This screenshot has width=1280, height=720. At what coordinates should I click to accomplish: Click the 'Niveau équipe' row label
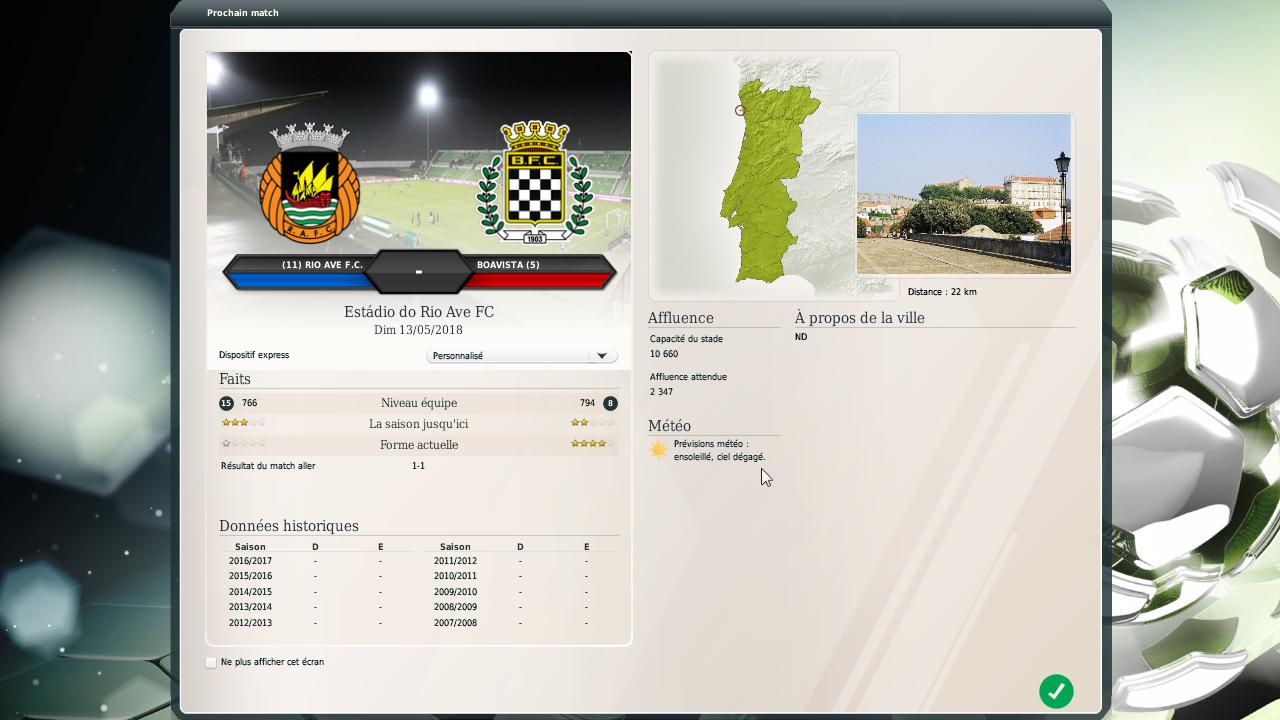(x=419, y=403)
